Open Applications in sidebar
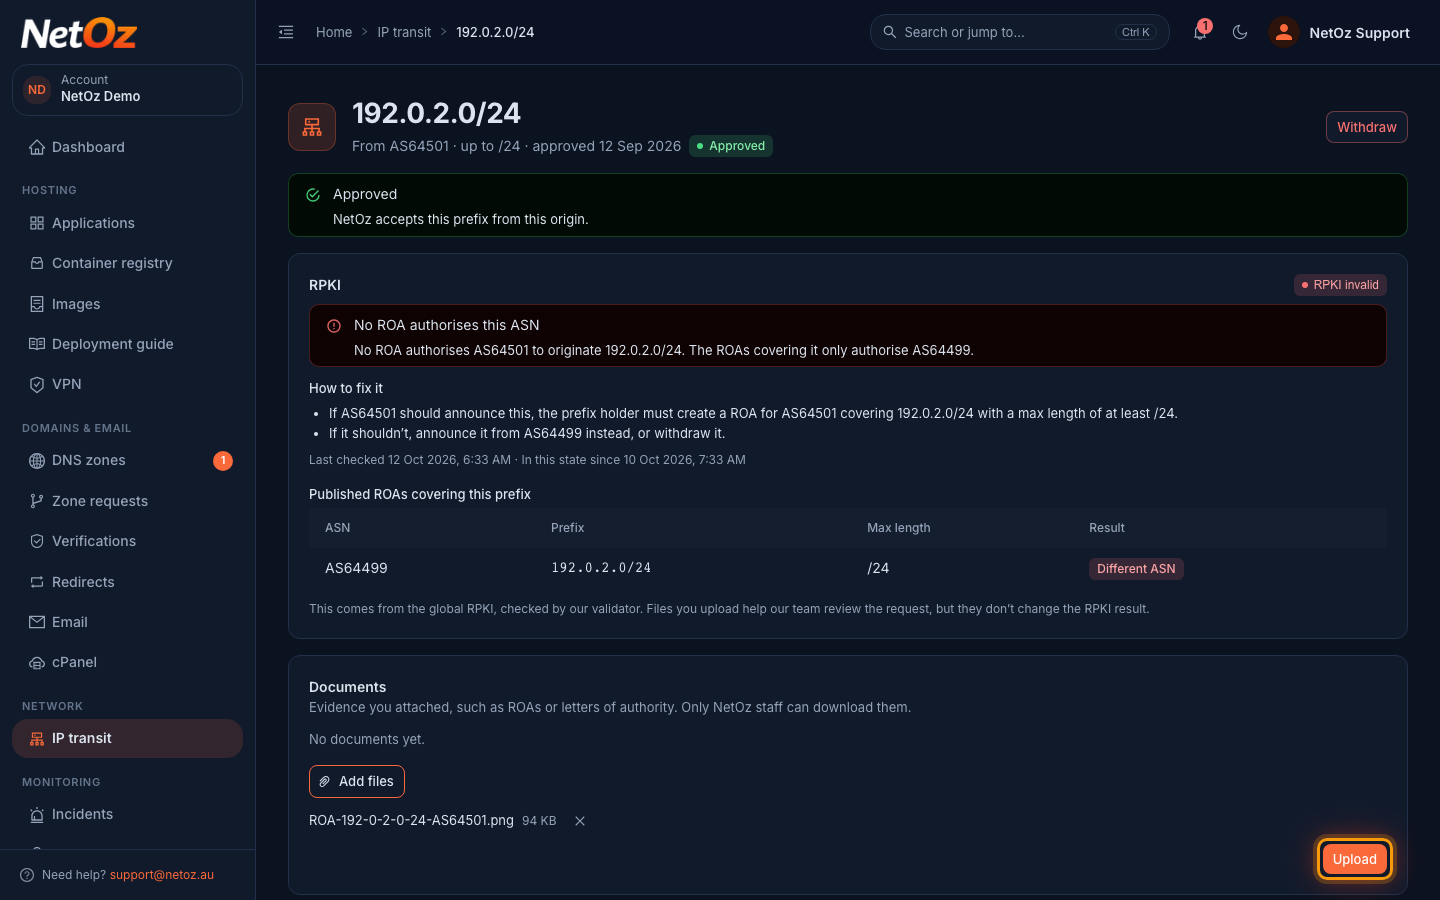Viewport: 1440px width, 900px height. [x=127, y=223]
